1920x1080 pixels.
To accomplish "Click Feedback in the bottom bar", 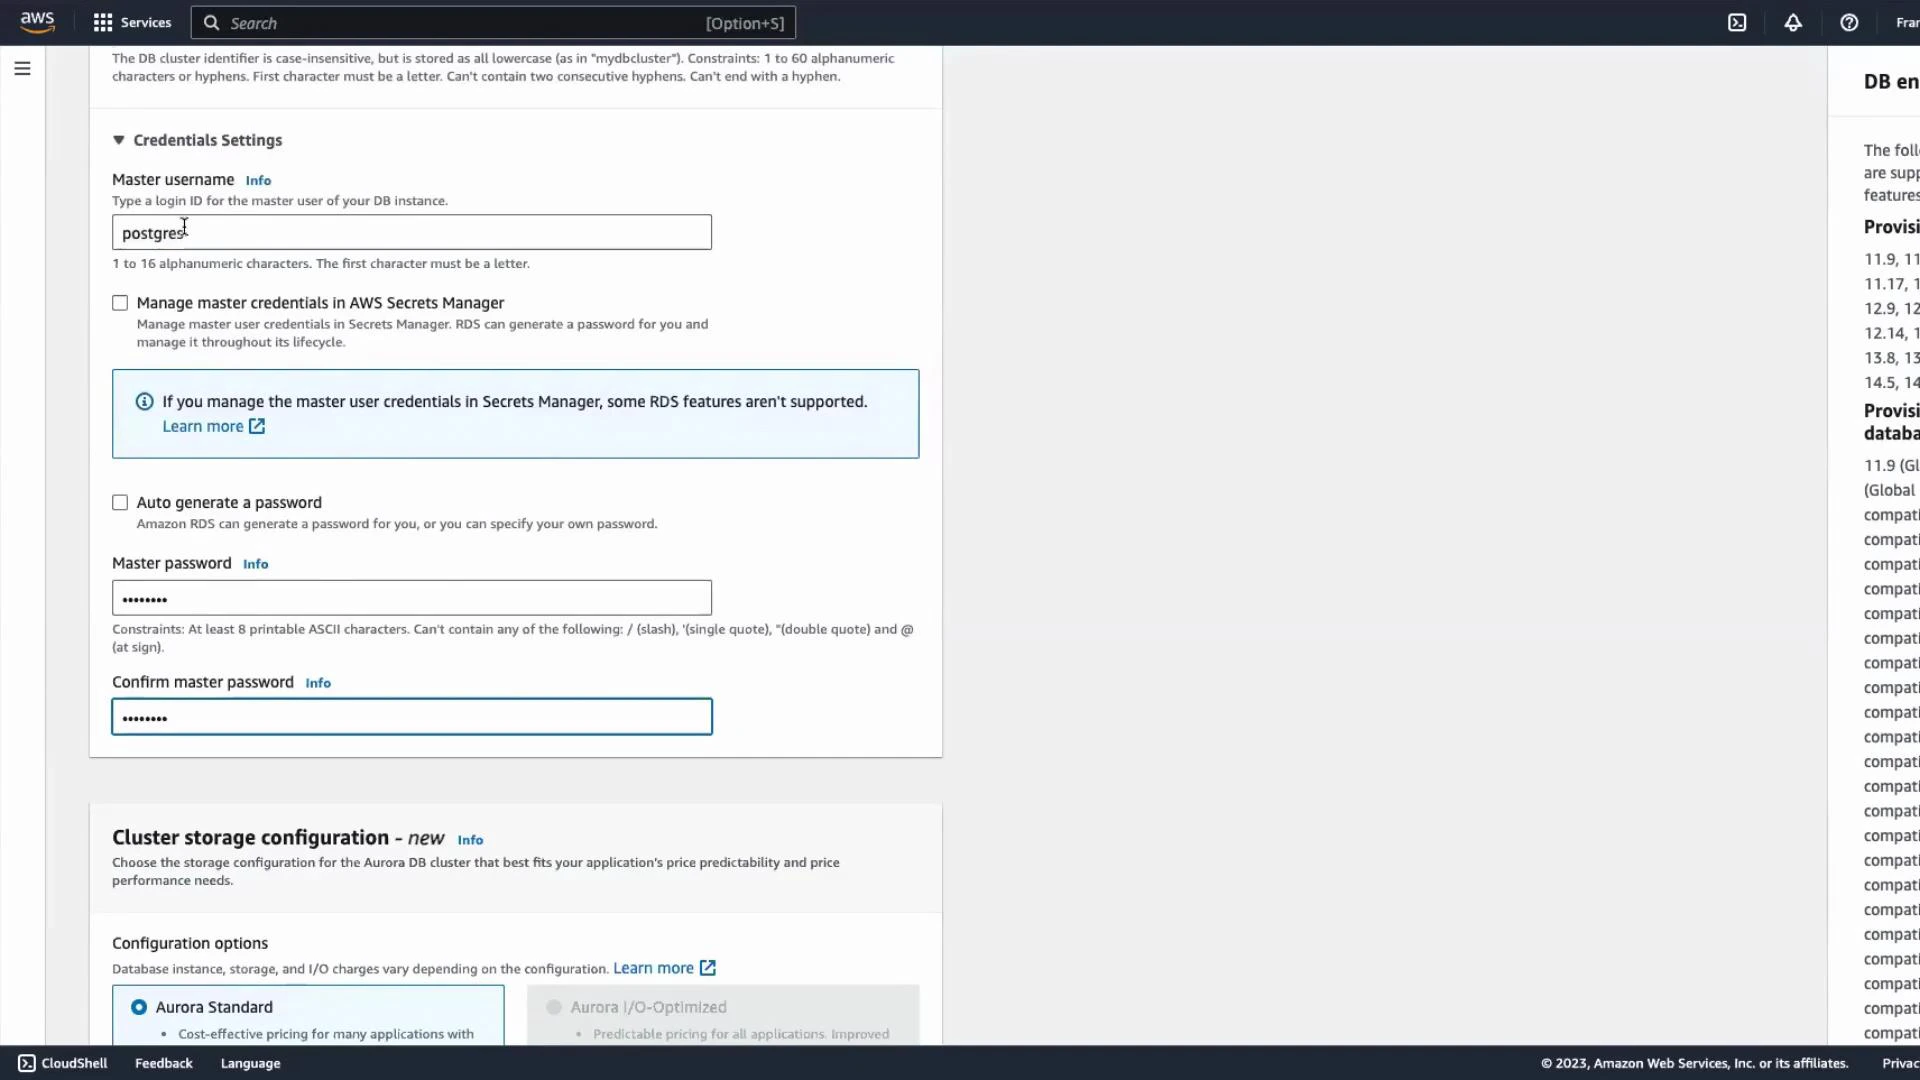I will coord(163,1063).
